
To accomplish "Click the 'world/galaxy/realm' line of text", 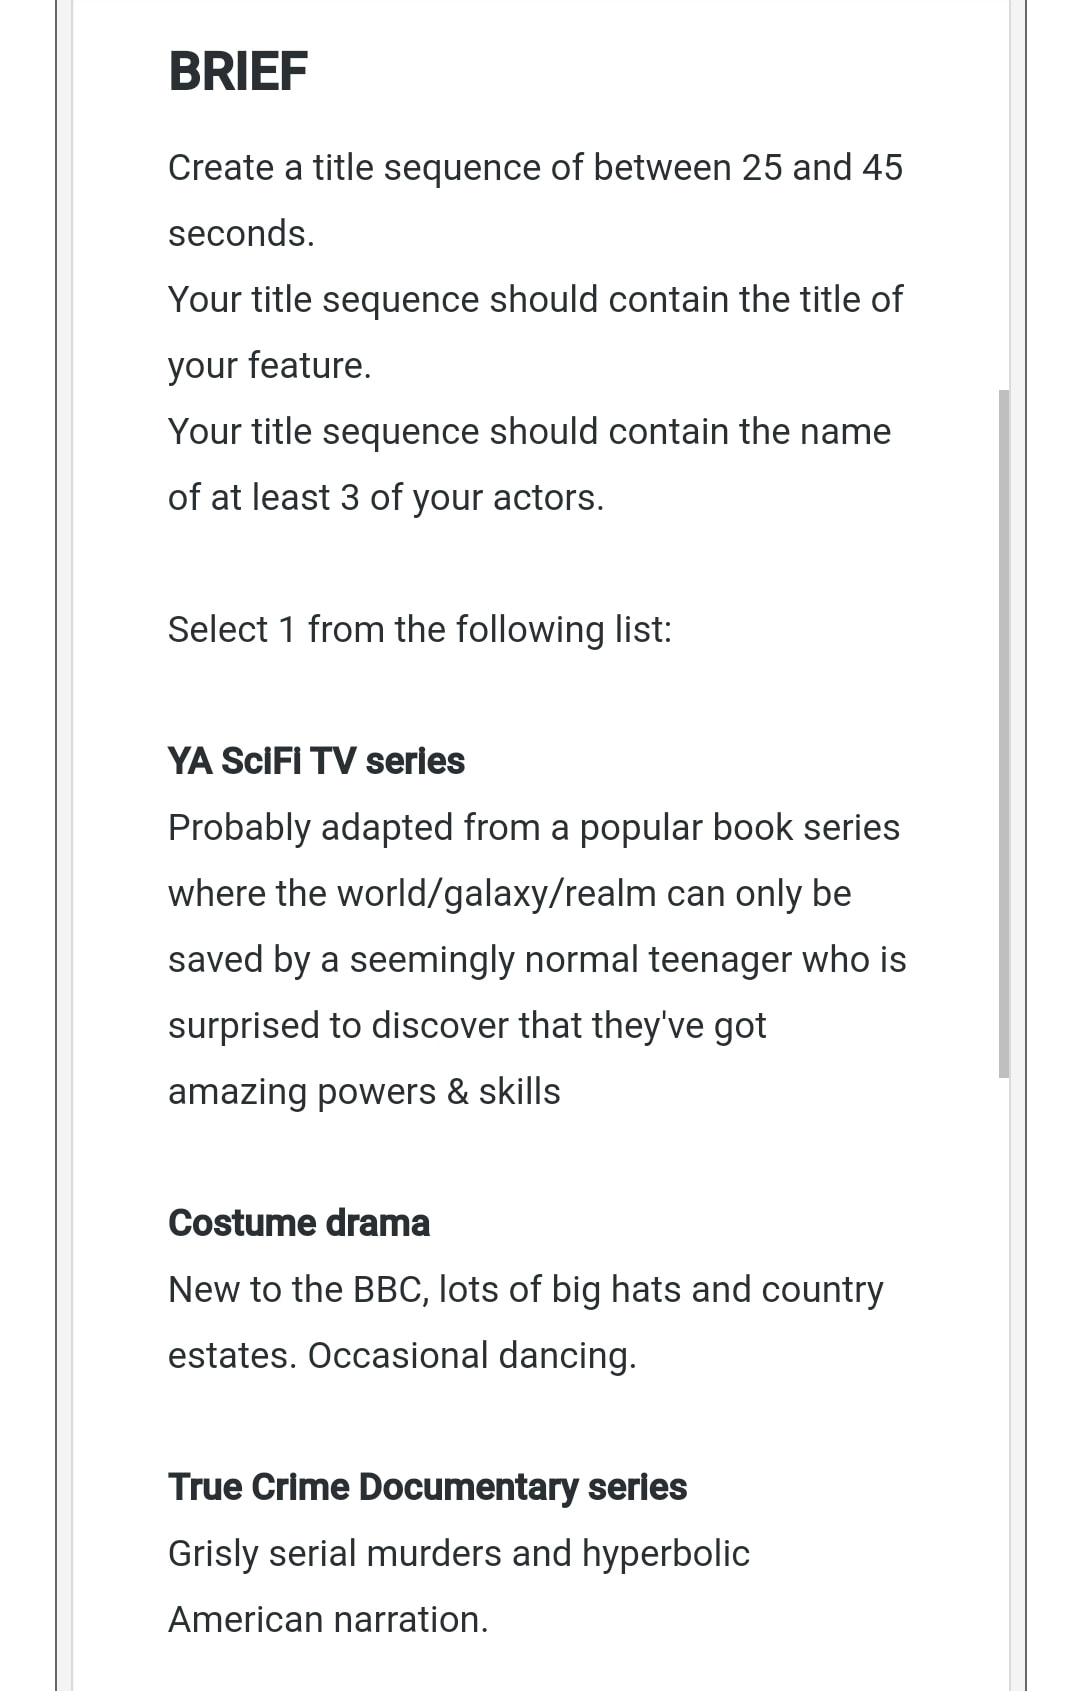I will (509, 893).
